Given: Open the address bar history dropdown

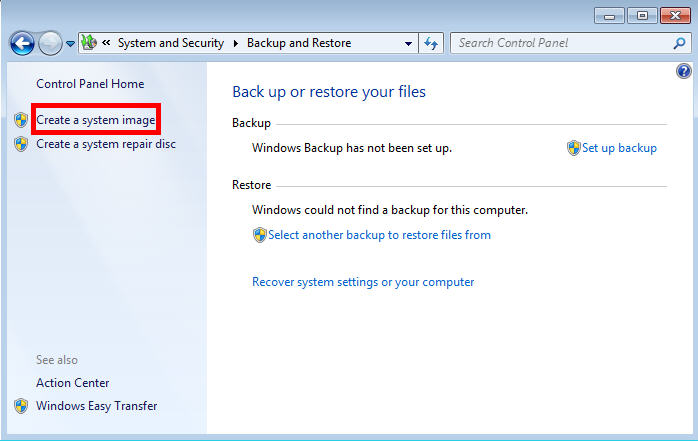Looking at the screenshot, I should (408, 44).
